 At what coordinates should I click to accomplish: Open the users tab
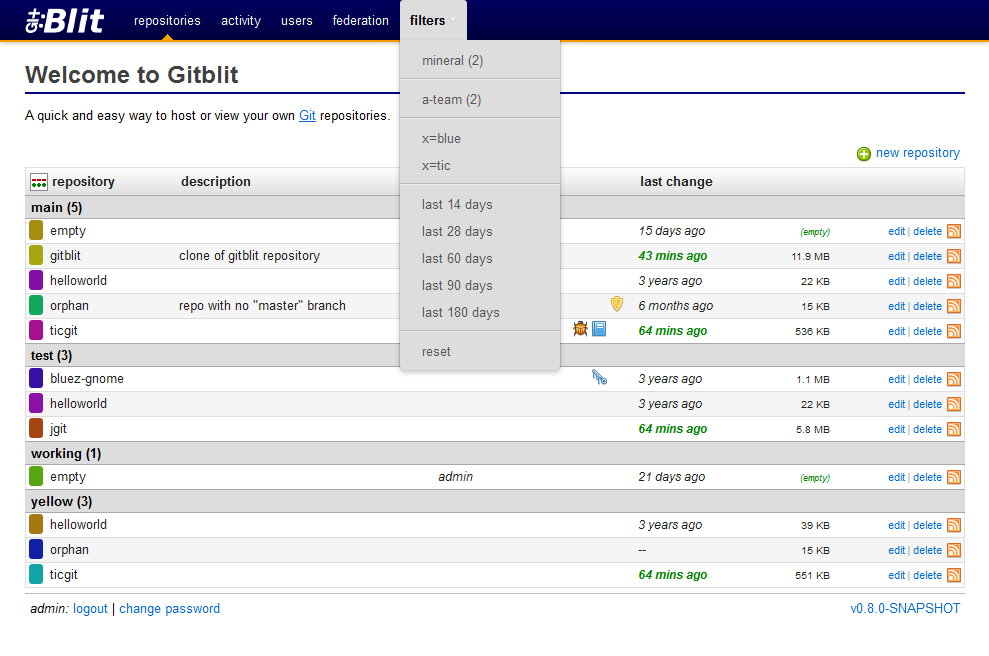296,21
